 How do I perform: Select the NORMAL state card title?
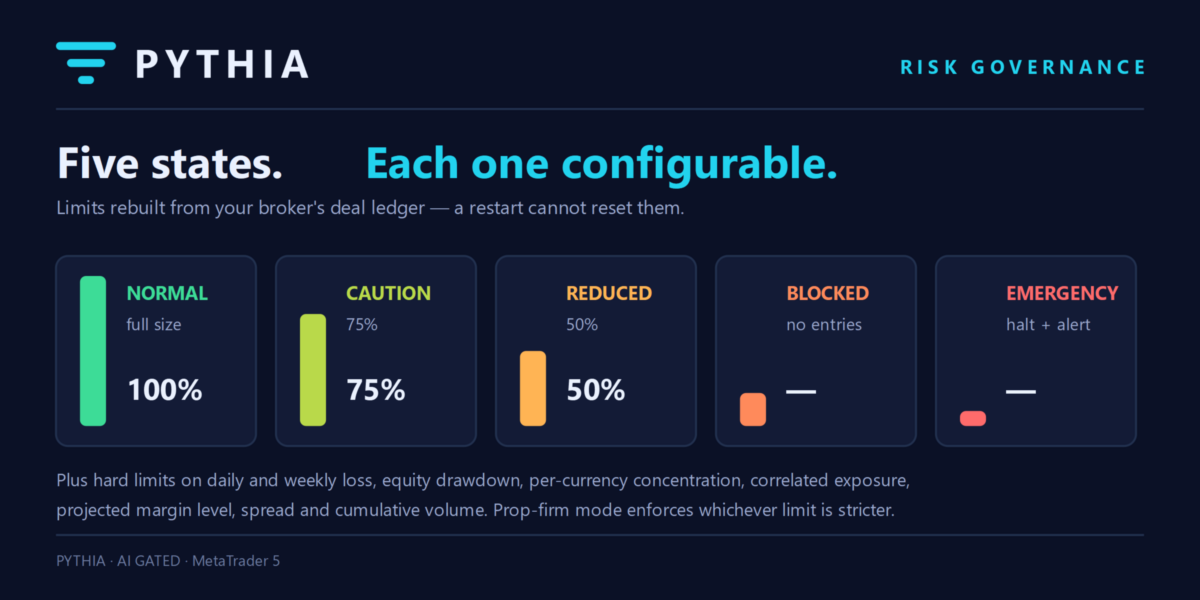pos(167,294)
